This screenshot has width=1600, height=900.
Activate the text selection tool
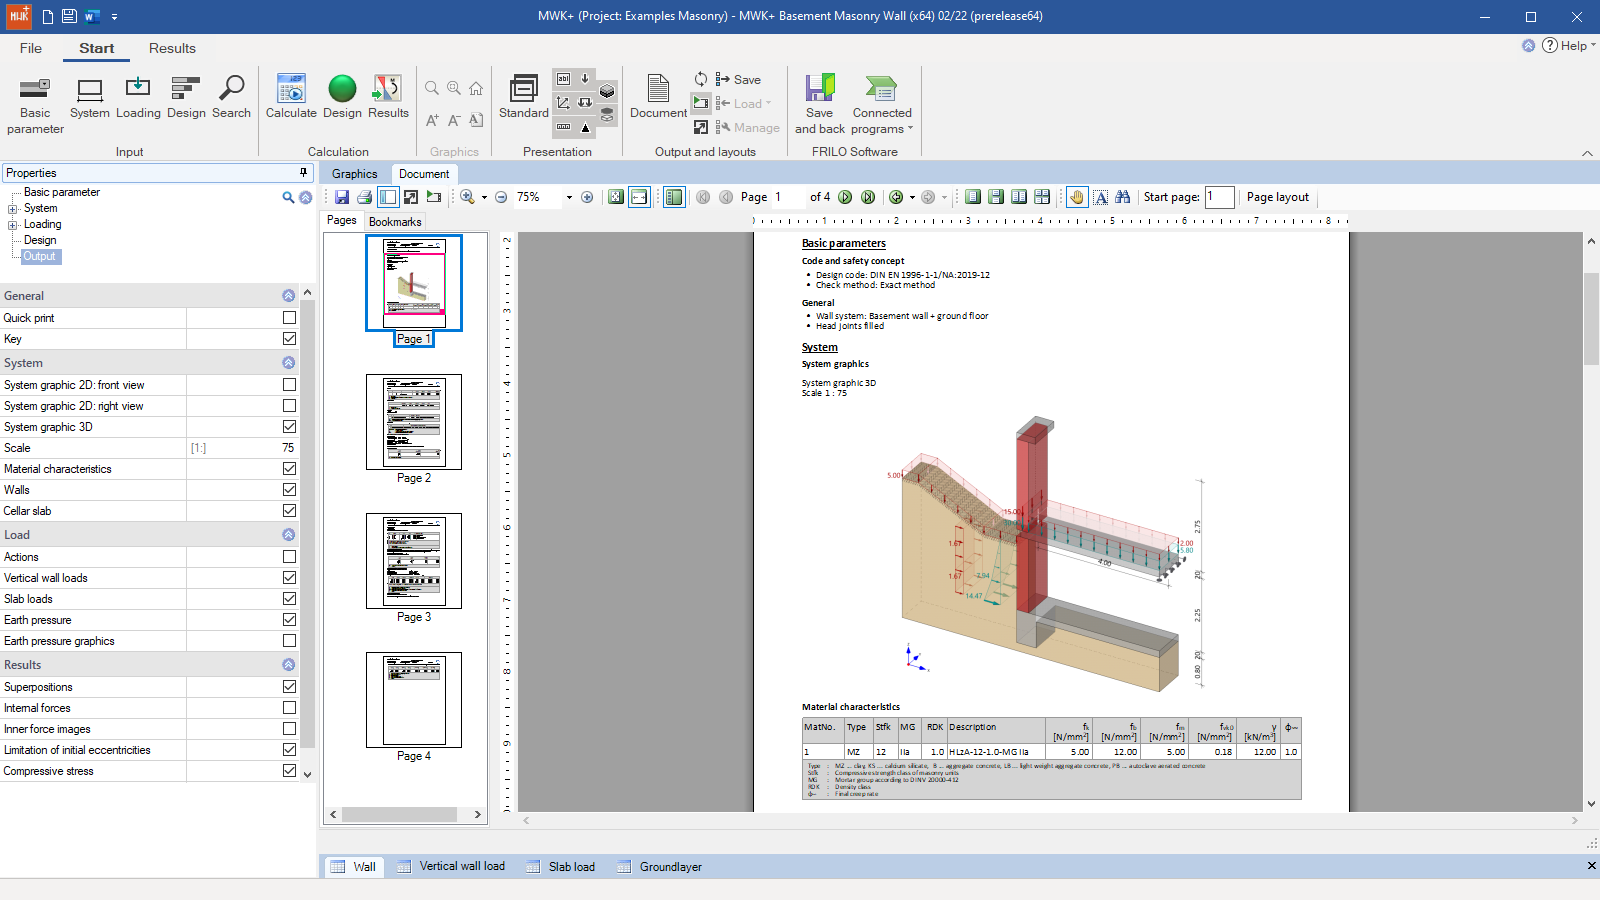pyautogui.click(x=1101, y=197)
